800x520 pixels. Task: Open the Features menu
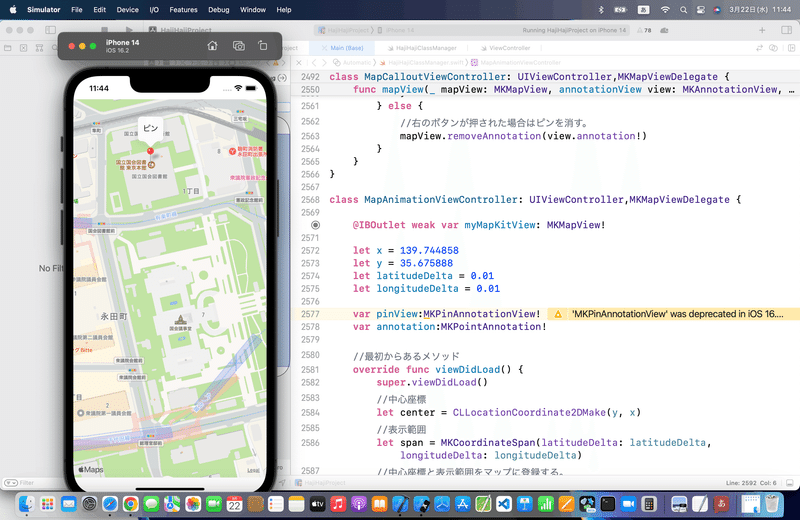click(183, 10)
